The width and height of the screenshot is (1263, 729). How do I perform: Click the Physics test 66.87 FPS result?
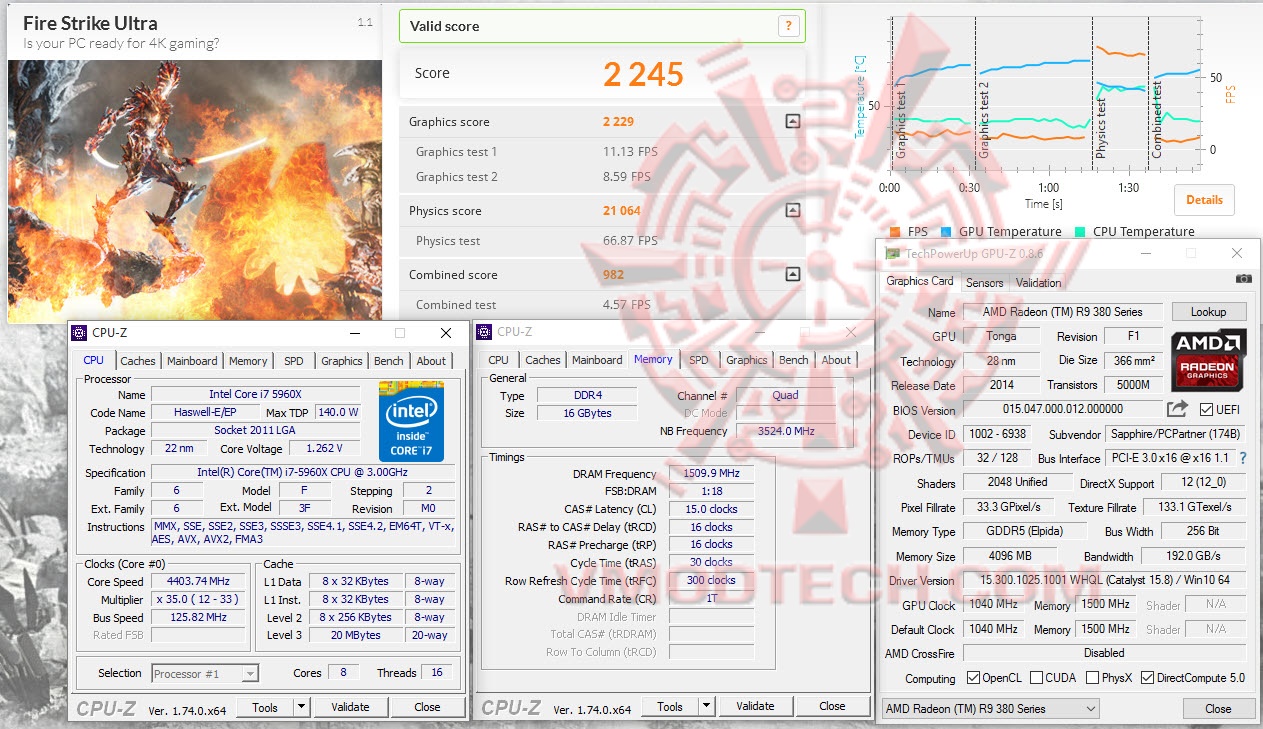(630, 241)
